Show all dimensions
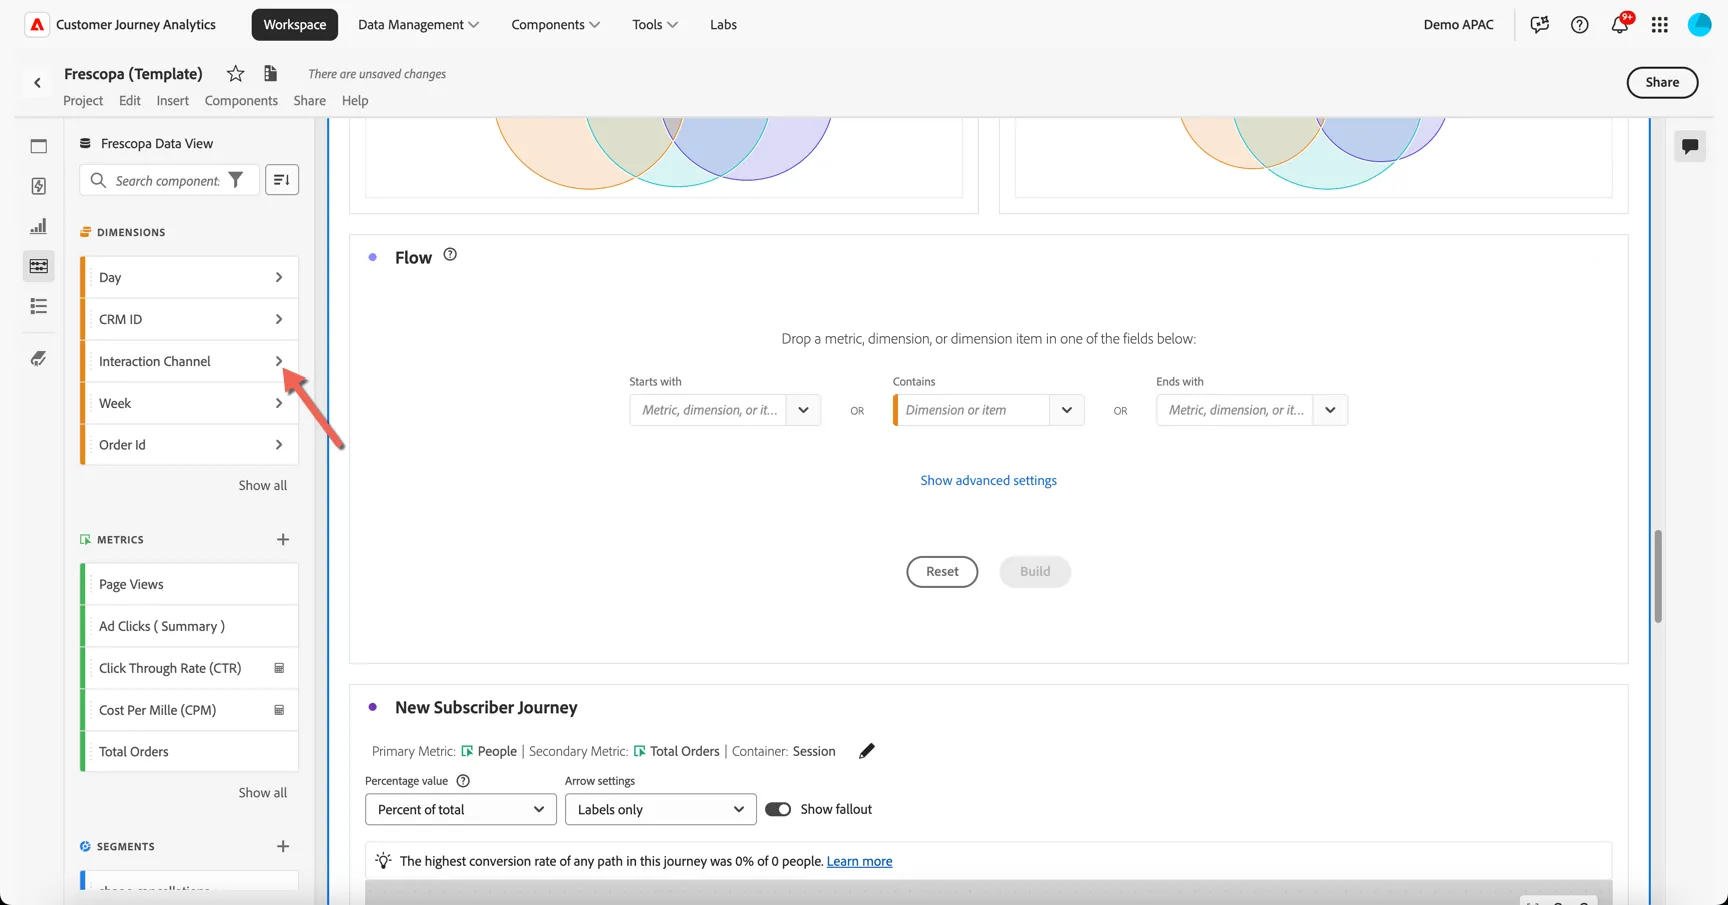Image resolution: width=1728 pixels, height=905 pixels. 262,485
